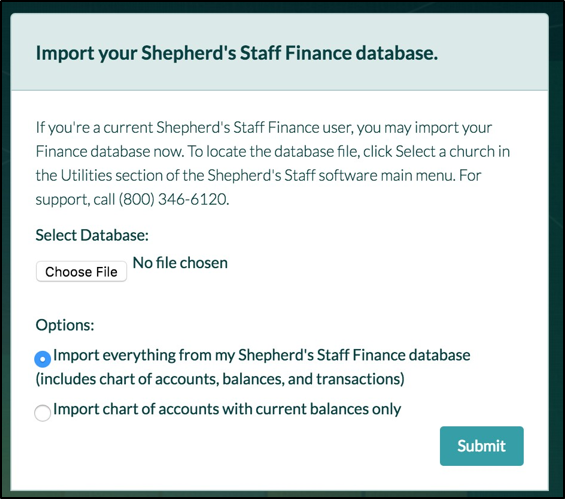Click 'Finance database now' text in paragraph
The width and height of the screenshot is (565, 499).
tap(110, 151)
